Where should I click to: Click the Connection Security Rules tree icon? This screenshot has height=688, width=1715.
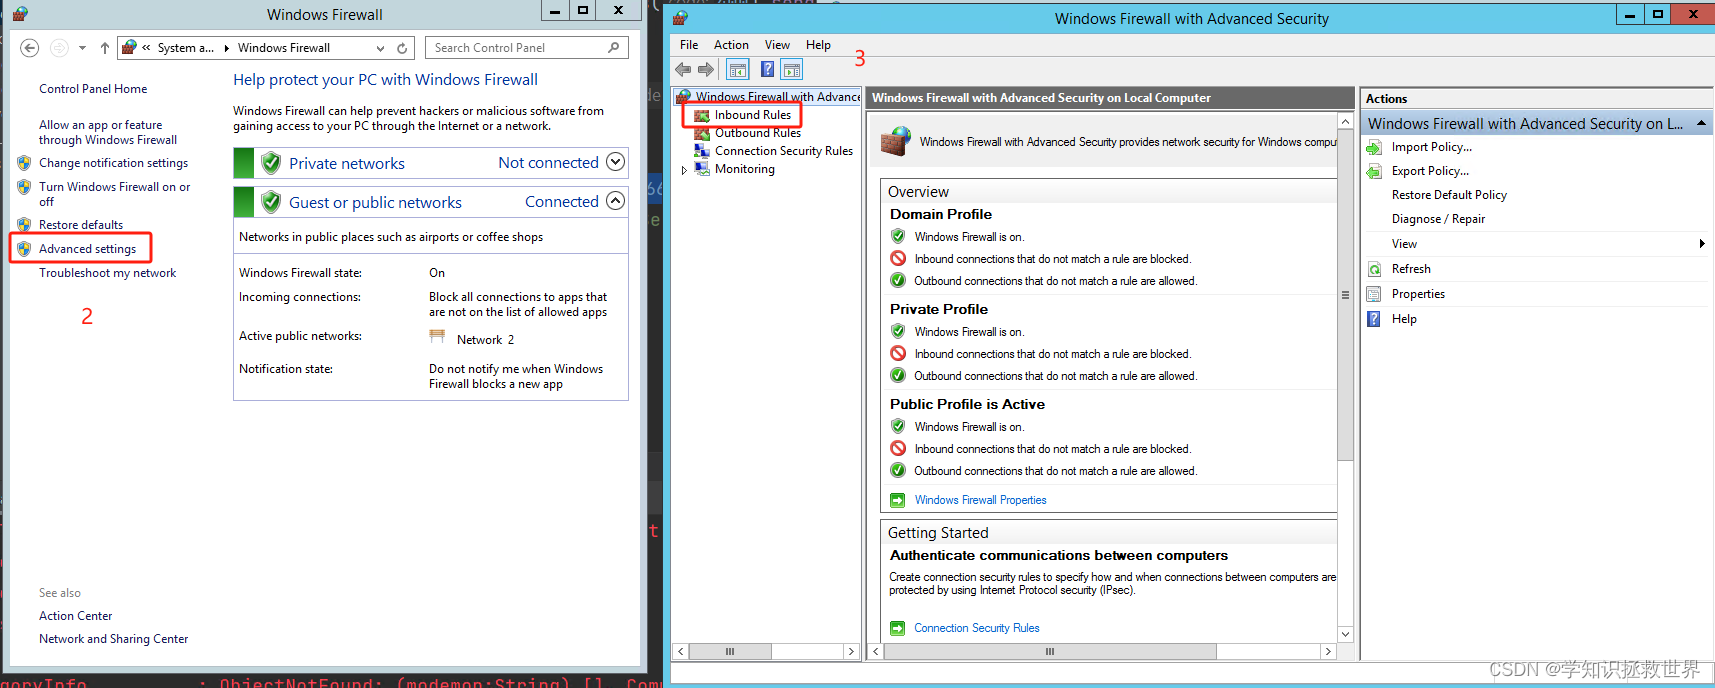(702, 151)
